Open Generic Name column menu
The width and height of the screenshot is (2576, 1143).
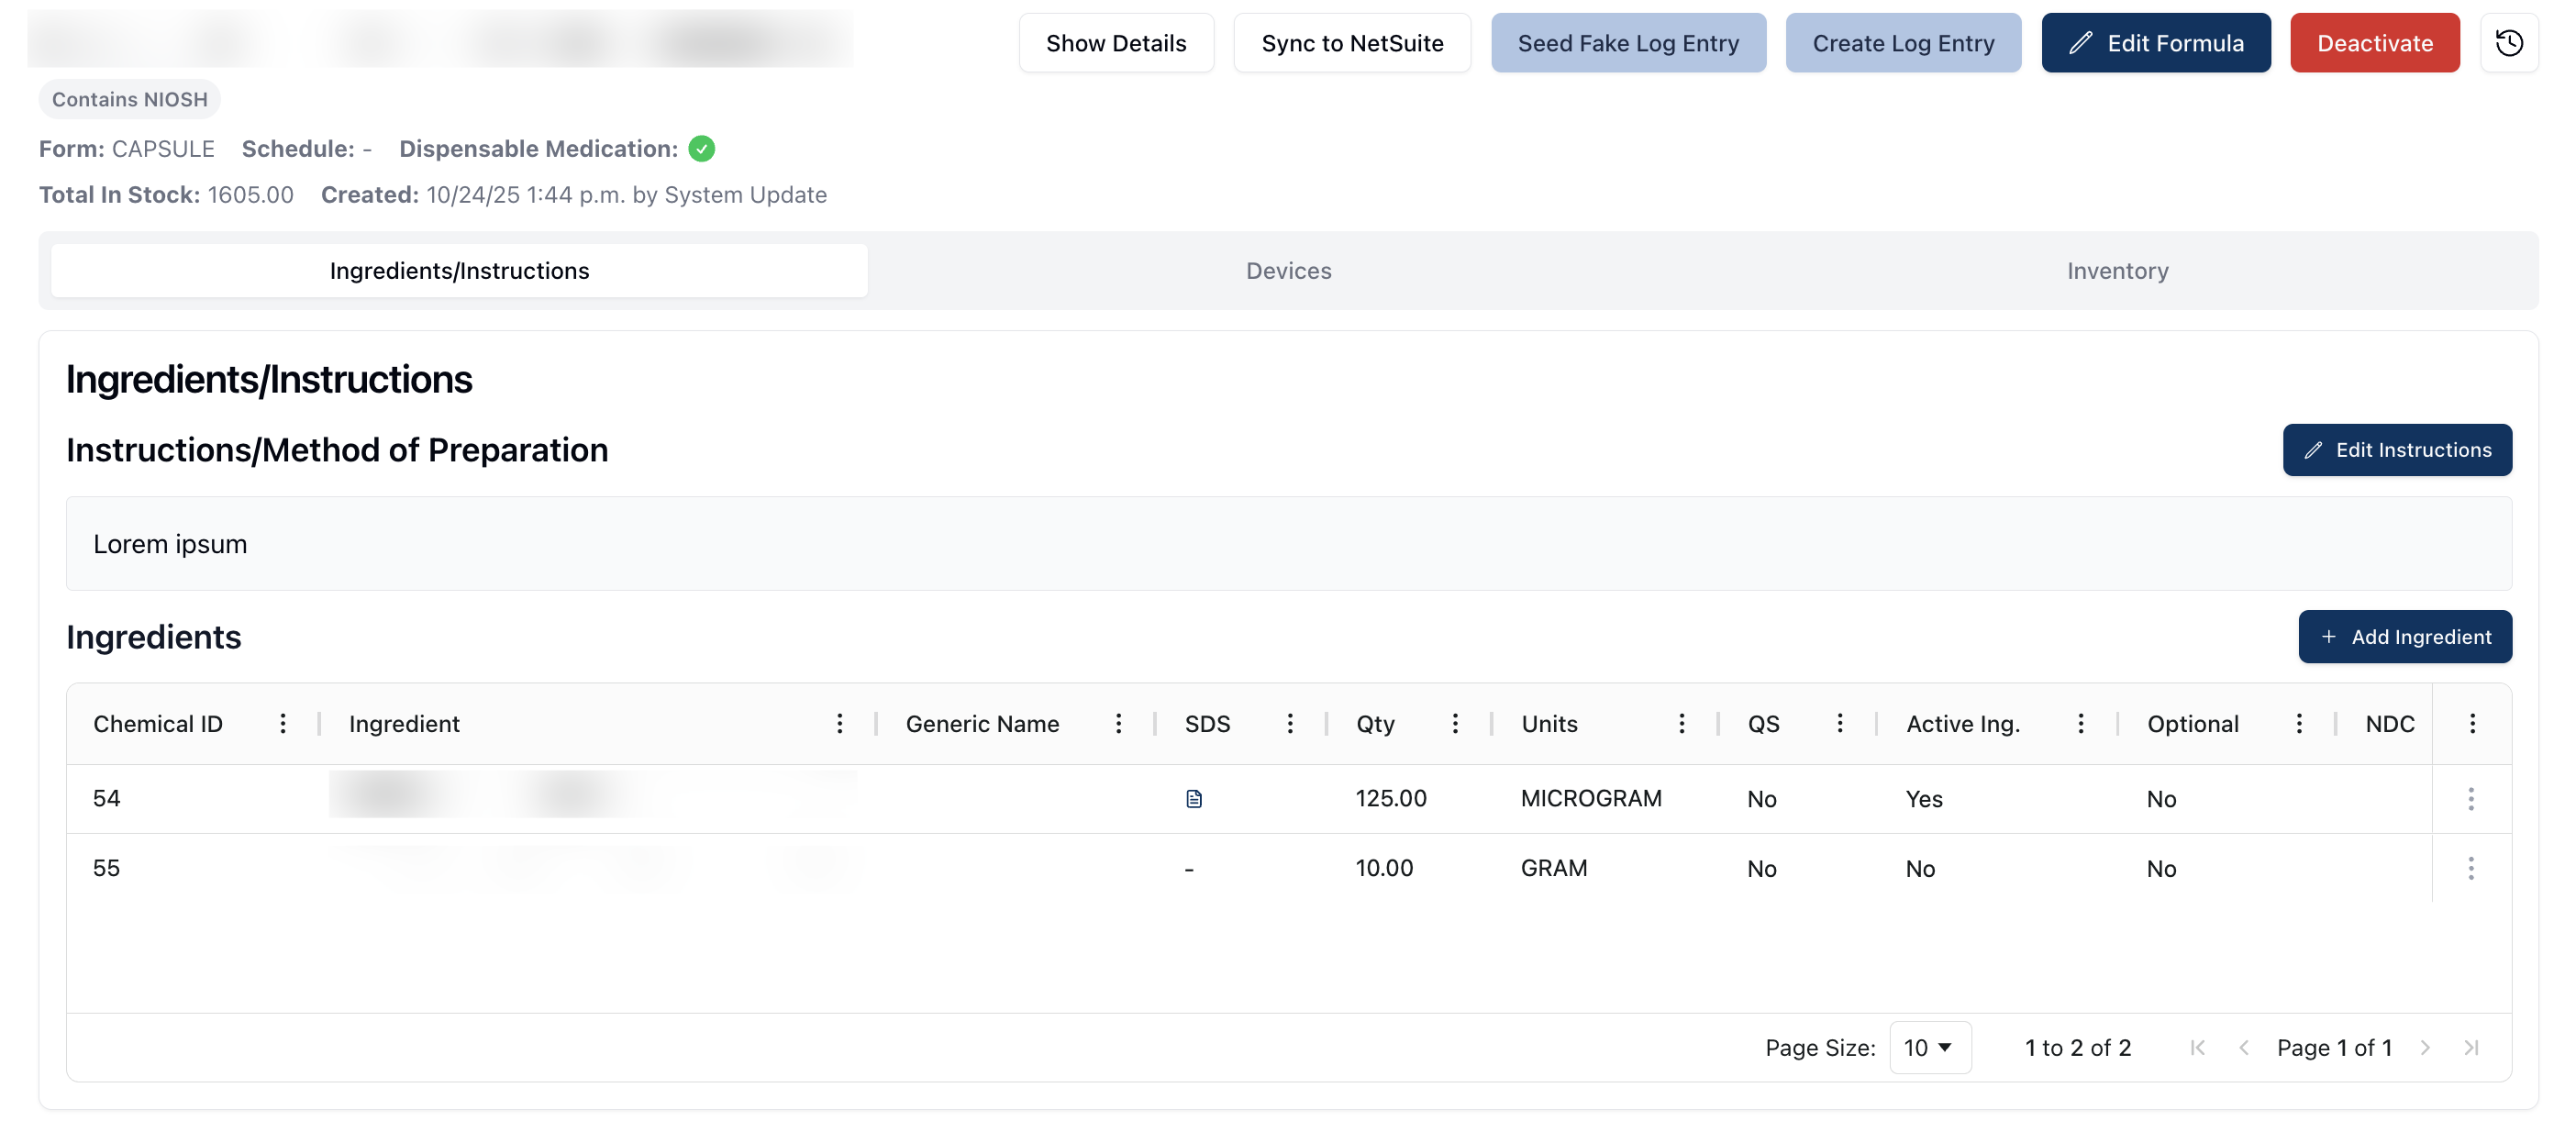tap(1118, 723)
